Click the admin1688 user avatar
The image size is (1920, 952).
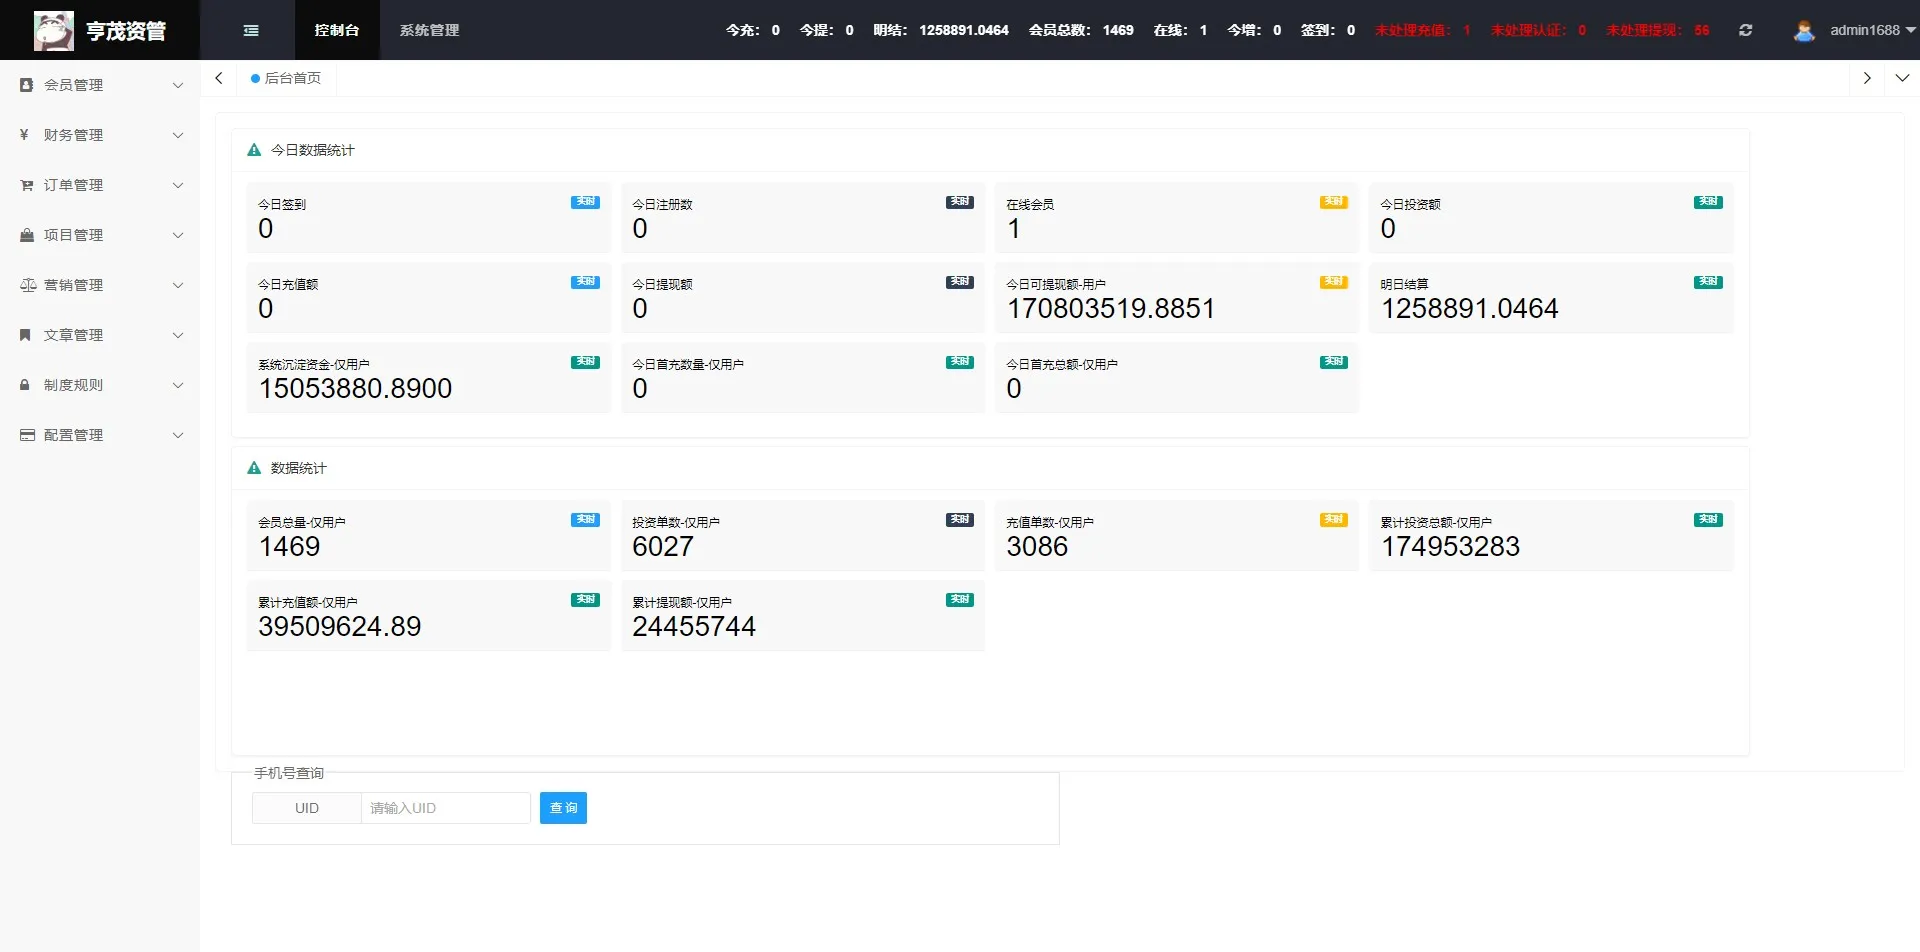pyautogui.click(x=1804, y=31)
